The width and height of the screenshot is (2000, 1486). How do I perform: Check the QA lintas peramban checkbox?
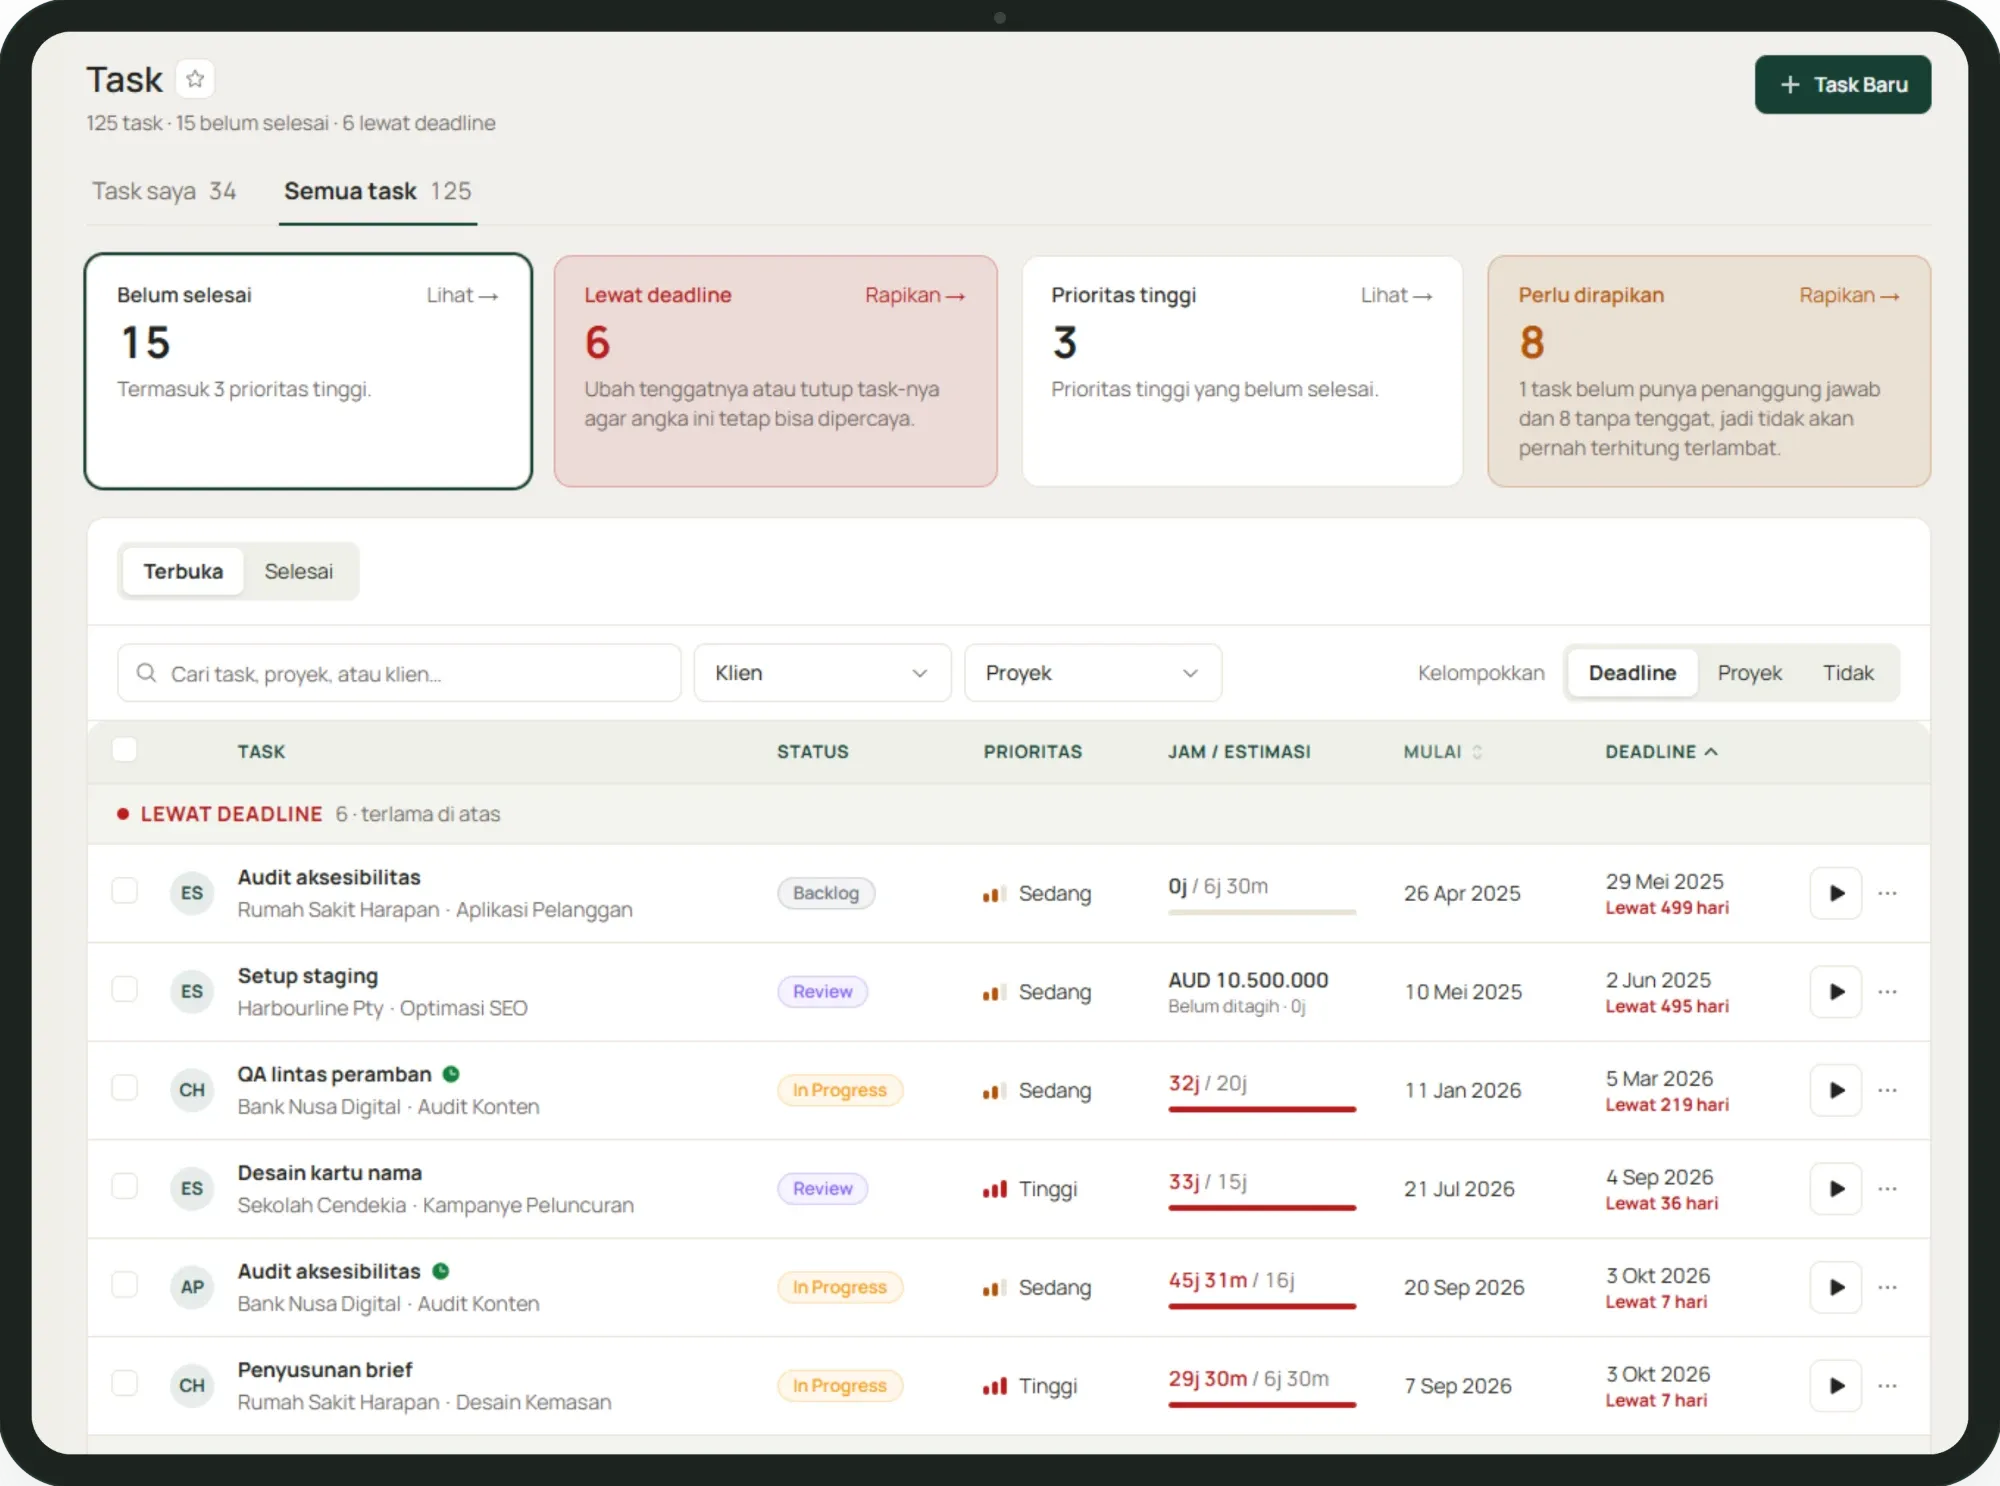pyautogui.click(x=124, y=1087)
